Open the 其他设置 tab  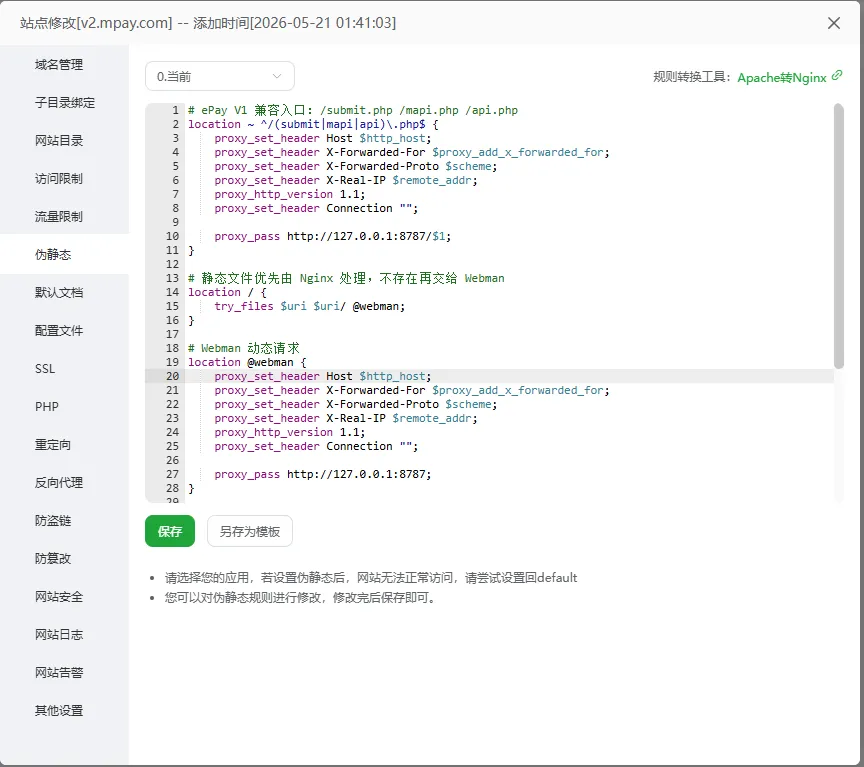(x=59, y=711)
